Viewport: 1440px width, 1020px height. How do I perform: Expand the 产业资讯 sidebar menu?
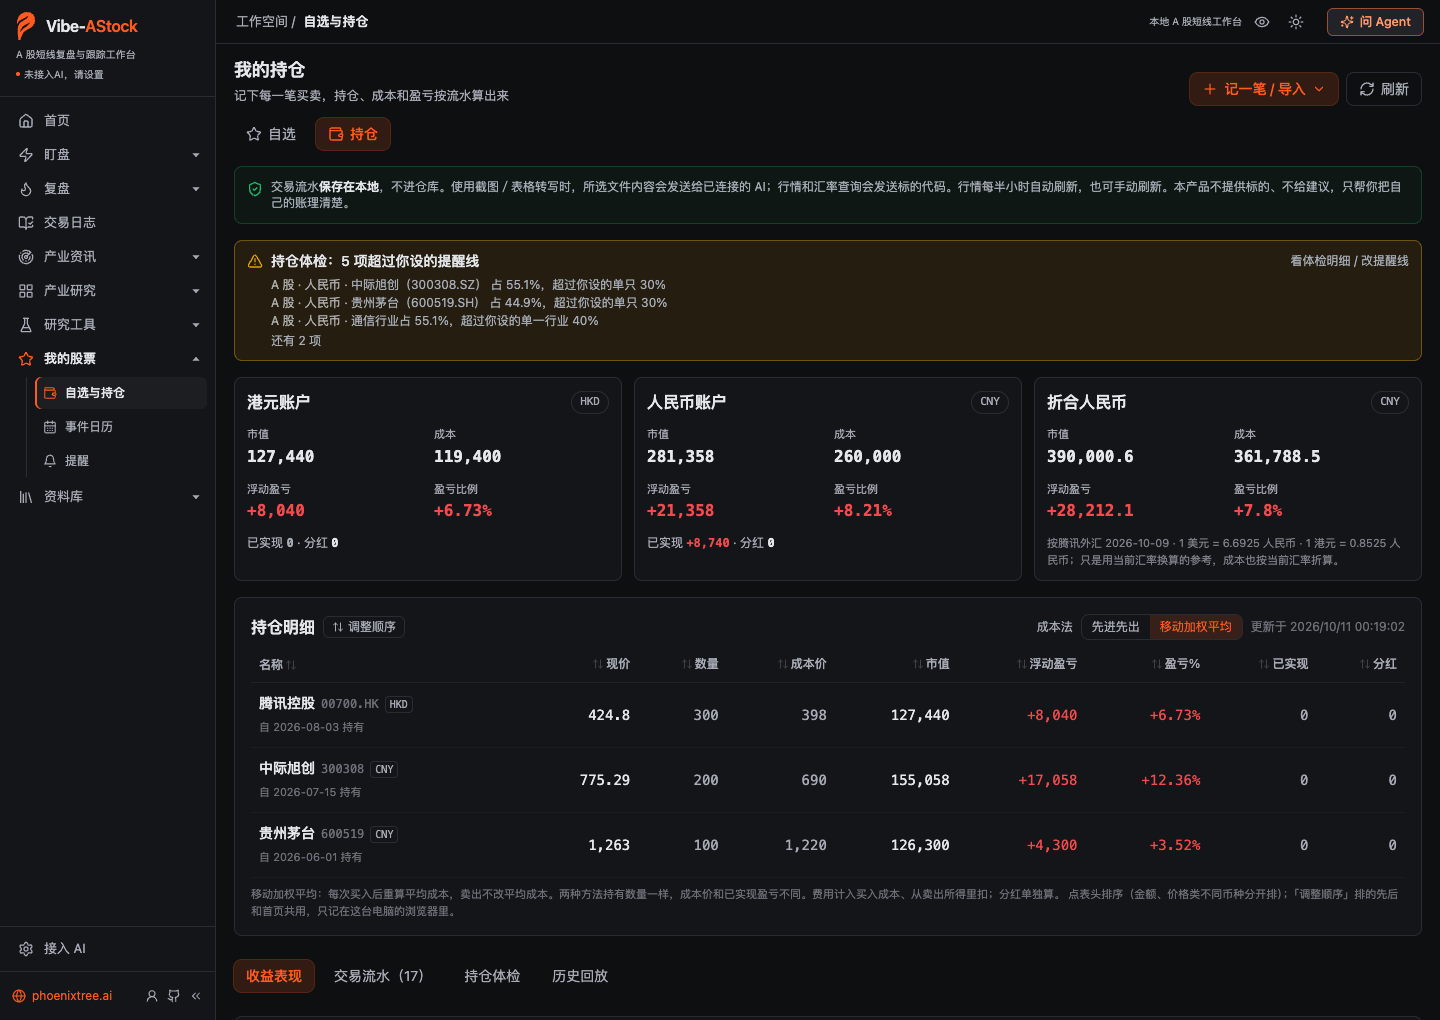pyautogui.click(x=108, y=257)
